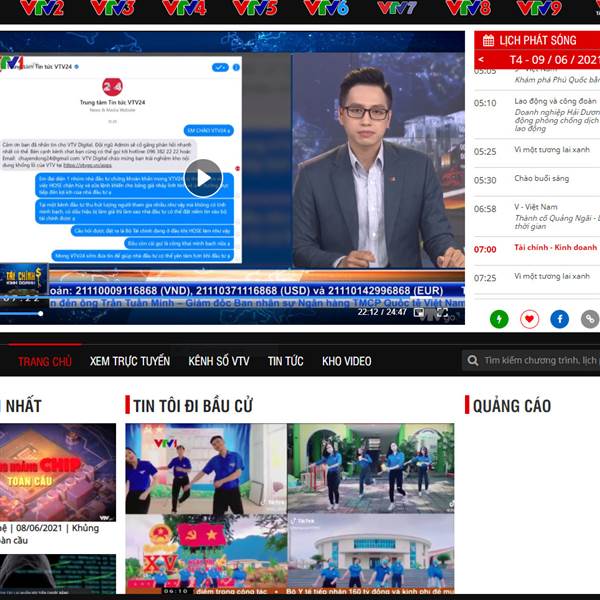600x600 pixels.
Task: Open the 08/06/2021 Khủng video title
Action: point(50,534)
